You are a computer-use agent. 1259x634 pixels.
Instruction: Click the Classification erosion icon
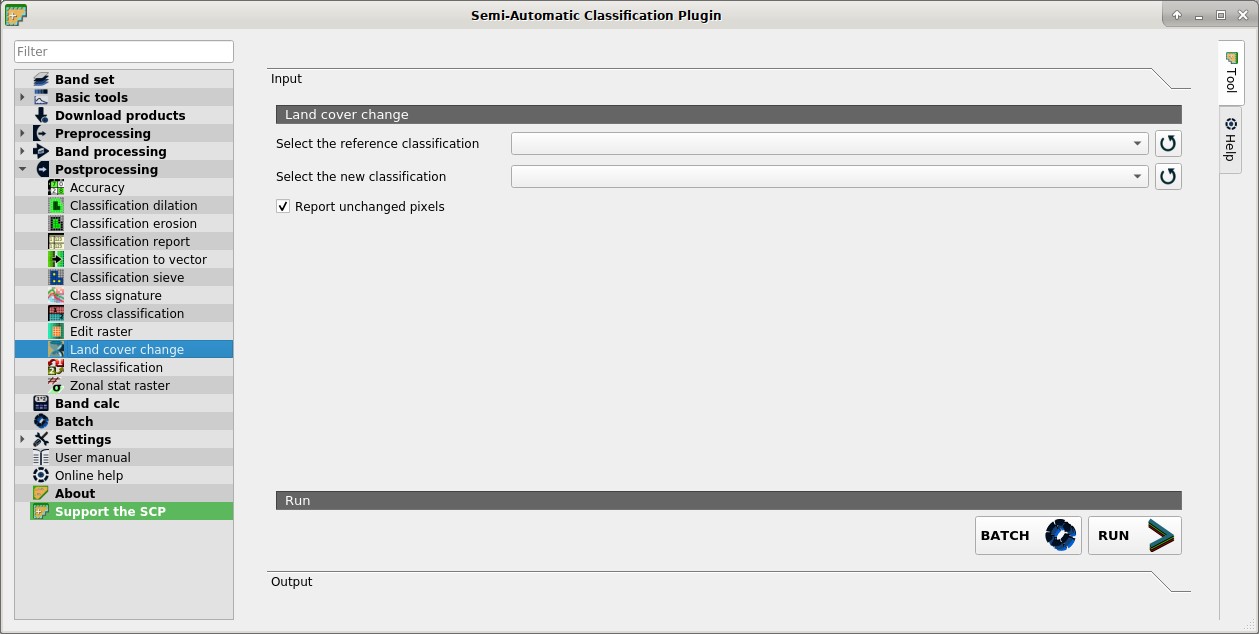pyautogui.click(x=56, y=223)
